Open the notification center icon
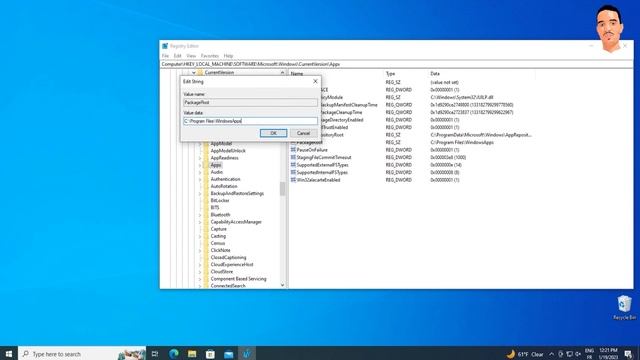The image size is (640, 360). (629, 354)
